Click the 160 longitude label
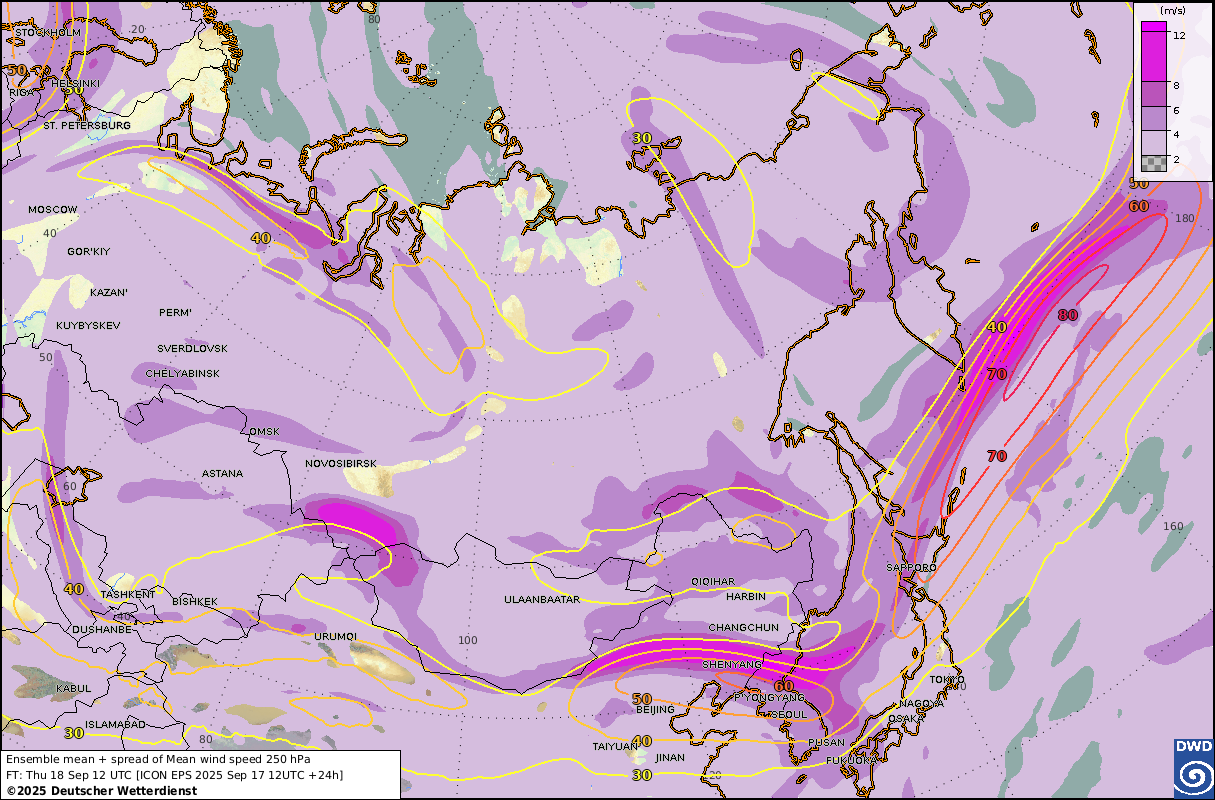 coord(1173,526)
